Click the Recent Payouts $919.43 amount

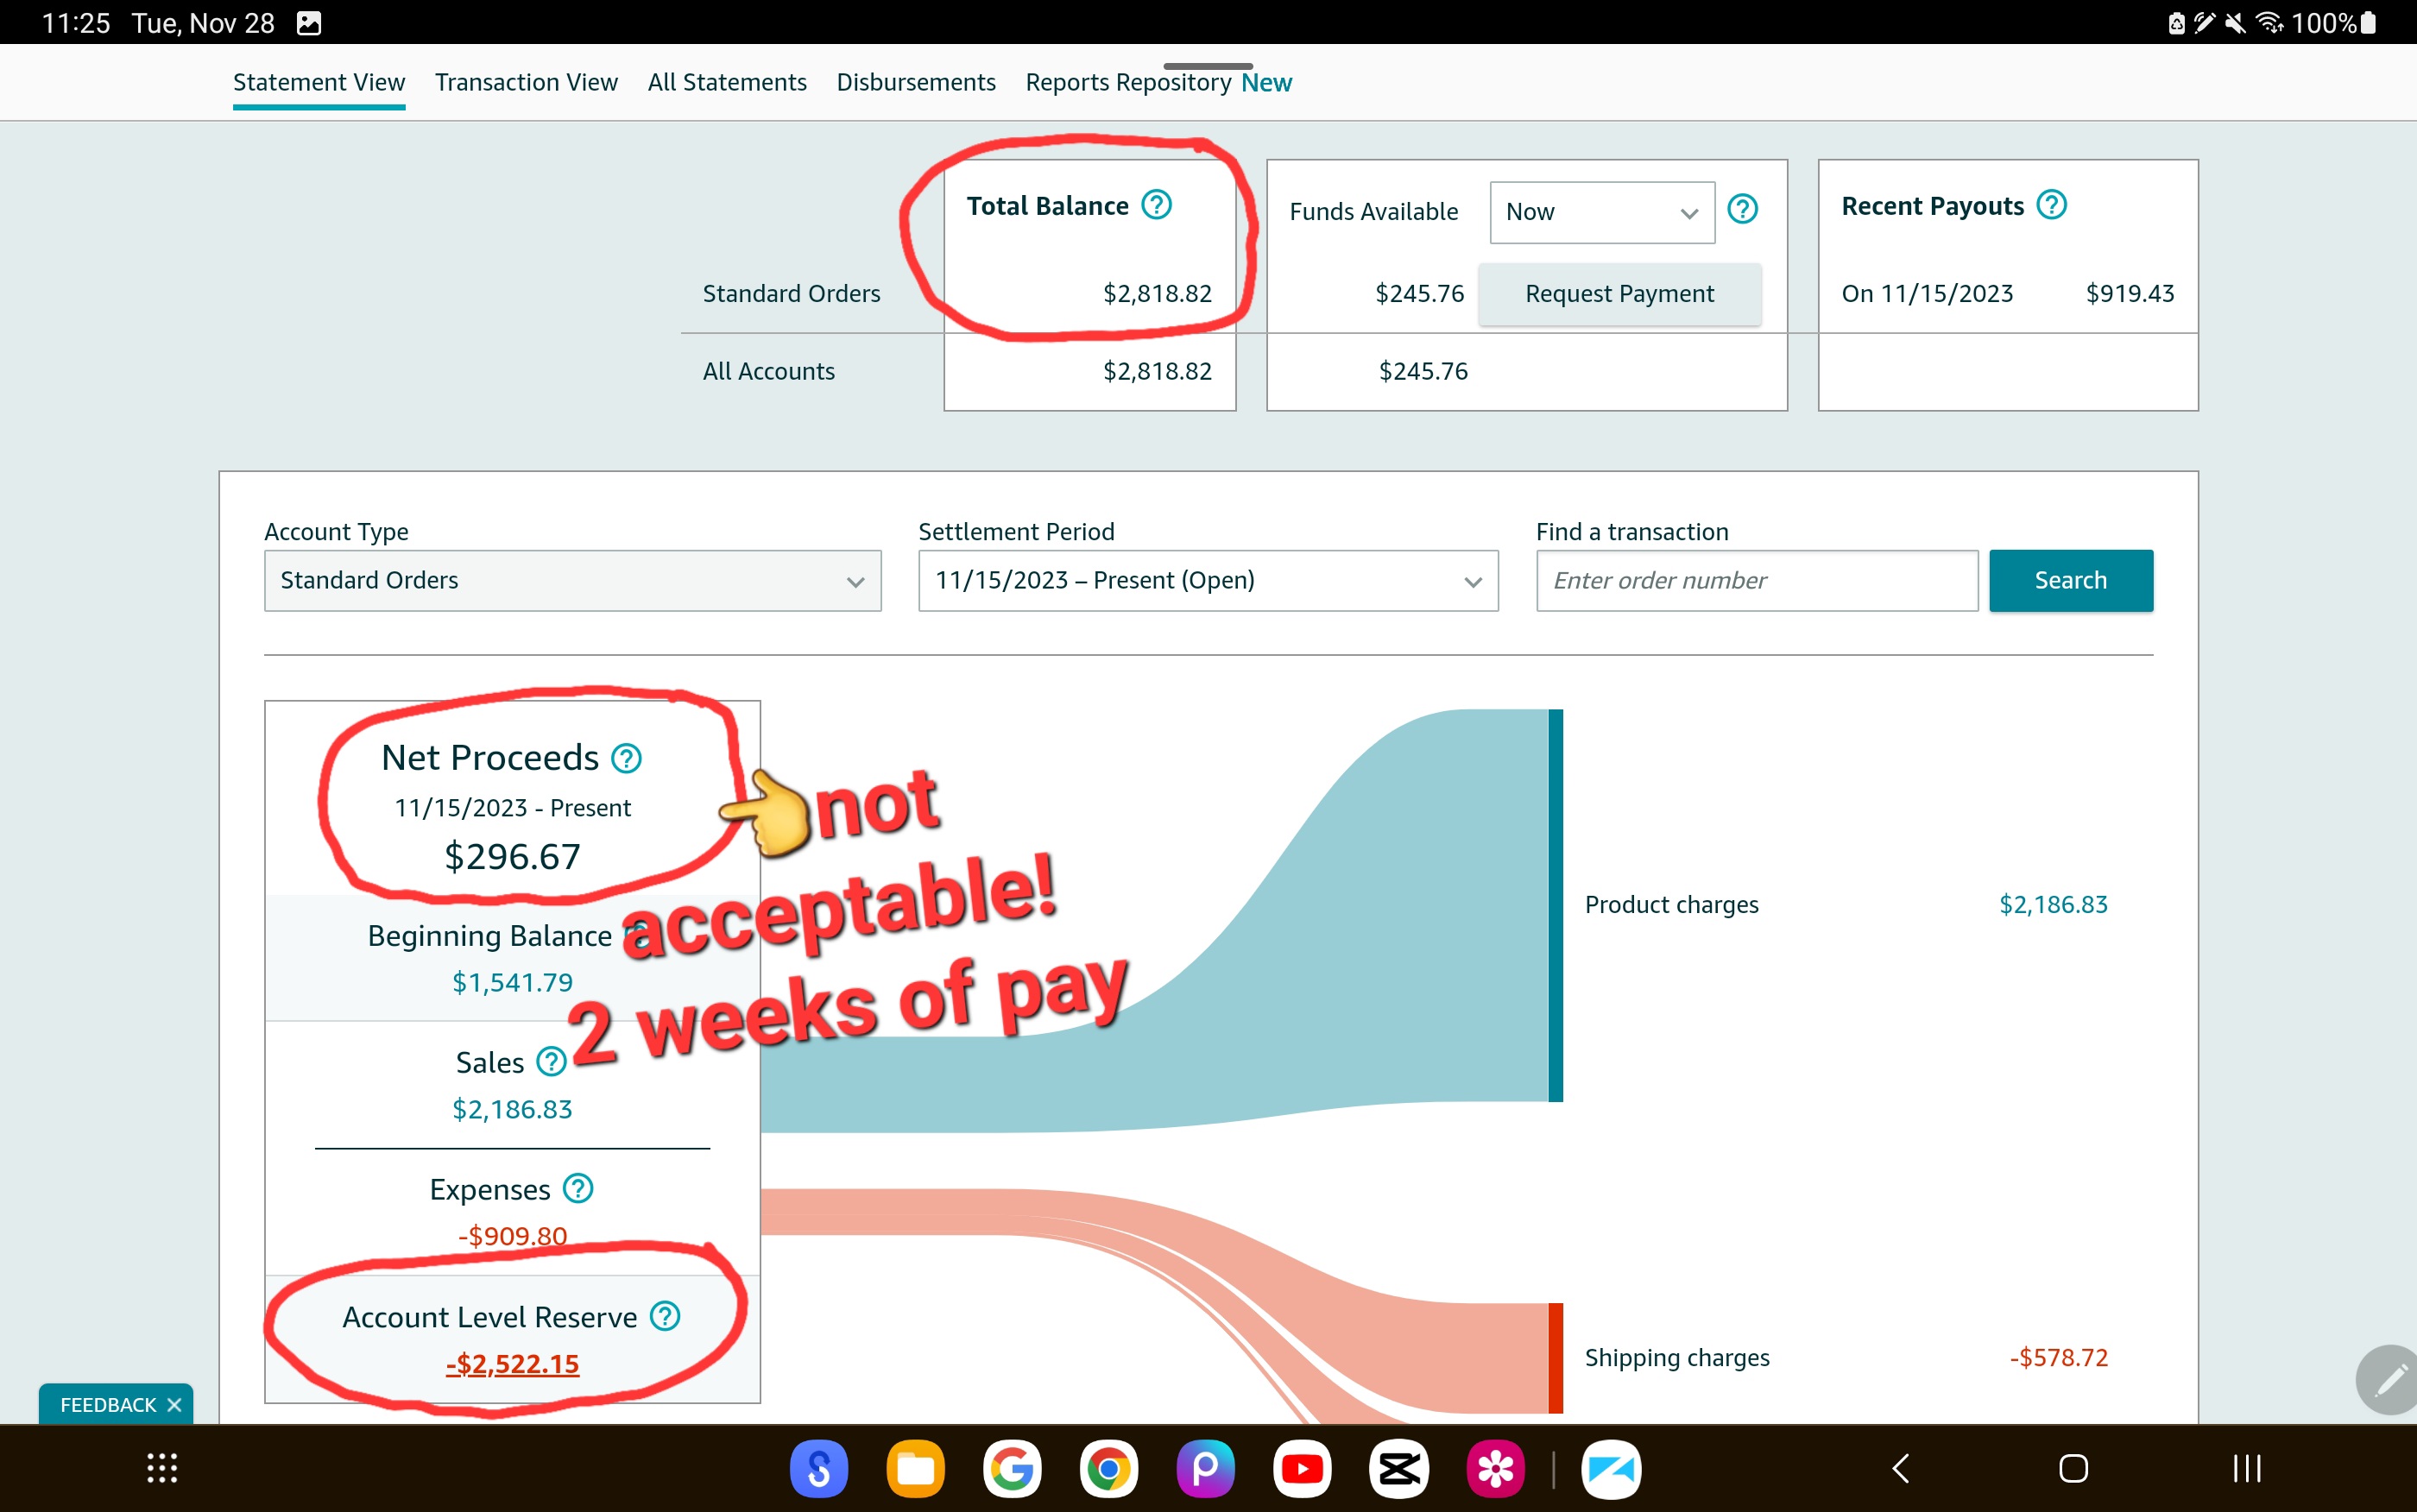click(x=2130, y=293)
